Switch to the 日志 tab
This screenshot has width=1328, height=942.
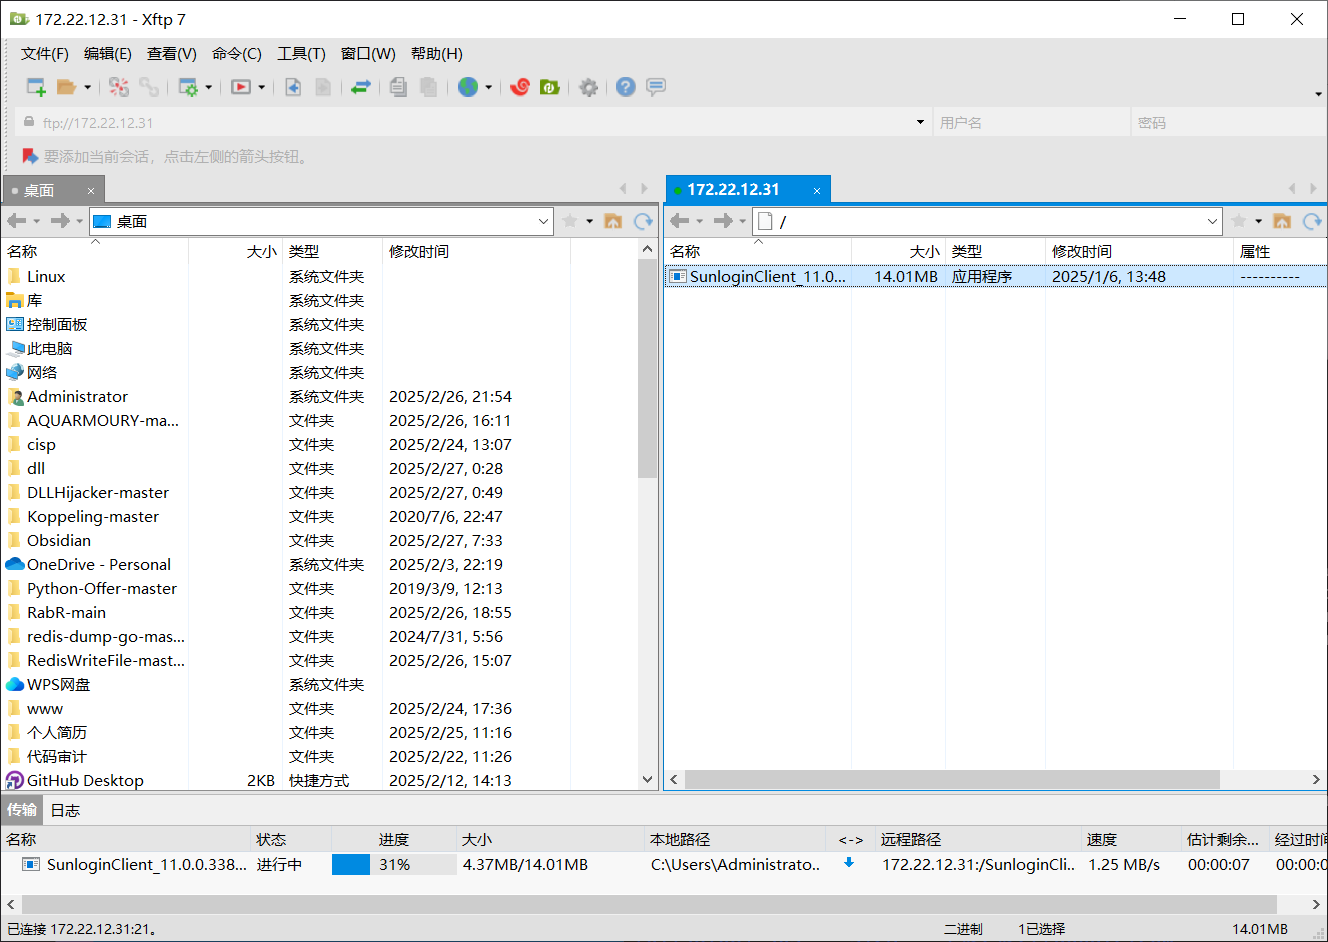point(64,810)
